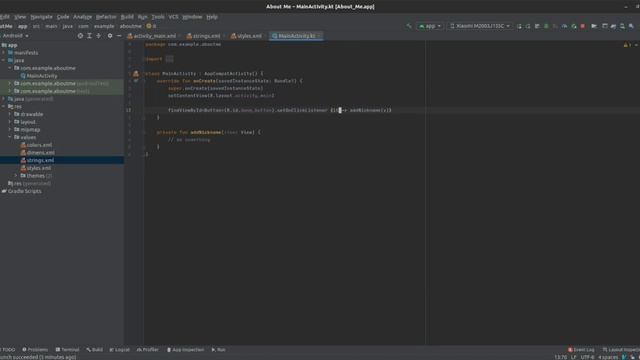Expand the collapsed import block
Image resolution: width=640 pixels, height=360 pixels.
click(169, 59)
